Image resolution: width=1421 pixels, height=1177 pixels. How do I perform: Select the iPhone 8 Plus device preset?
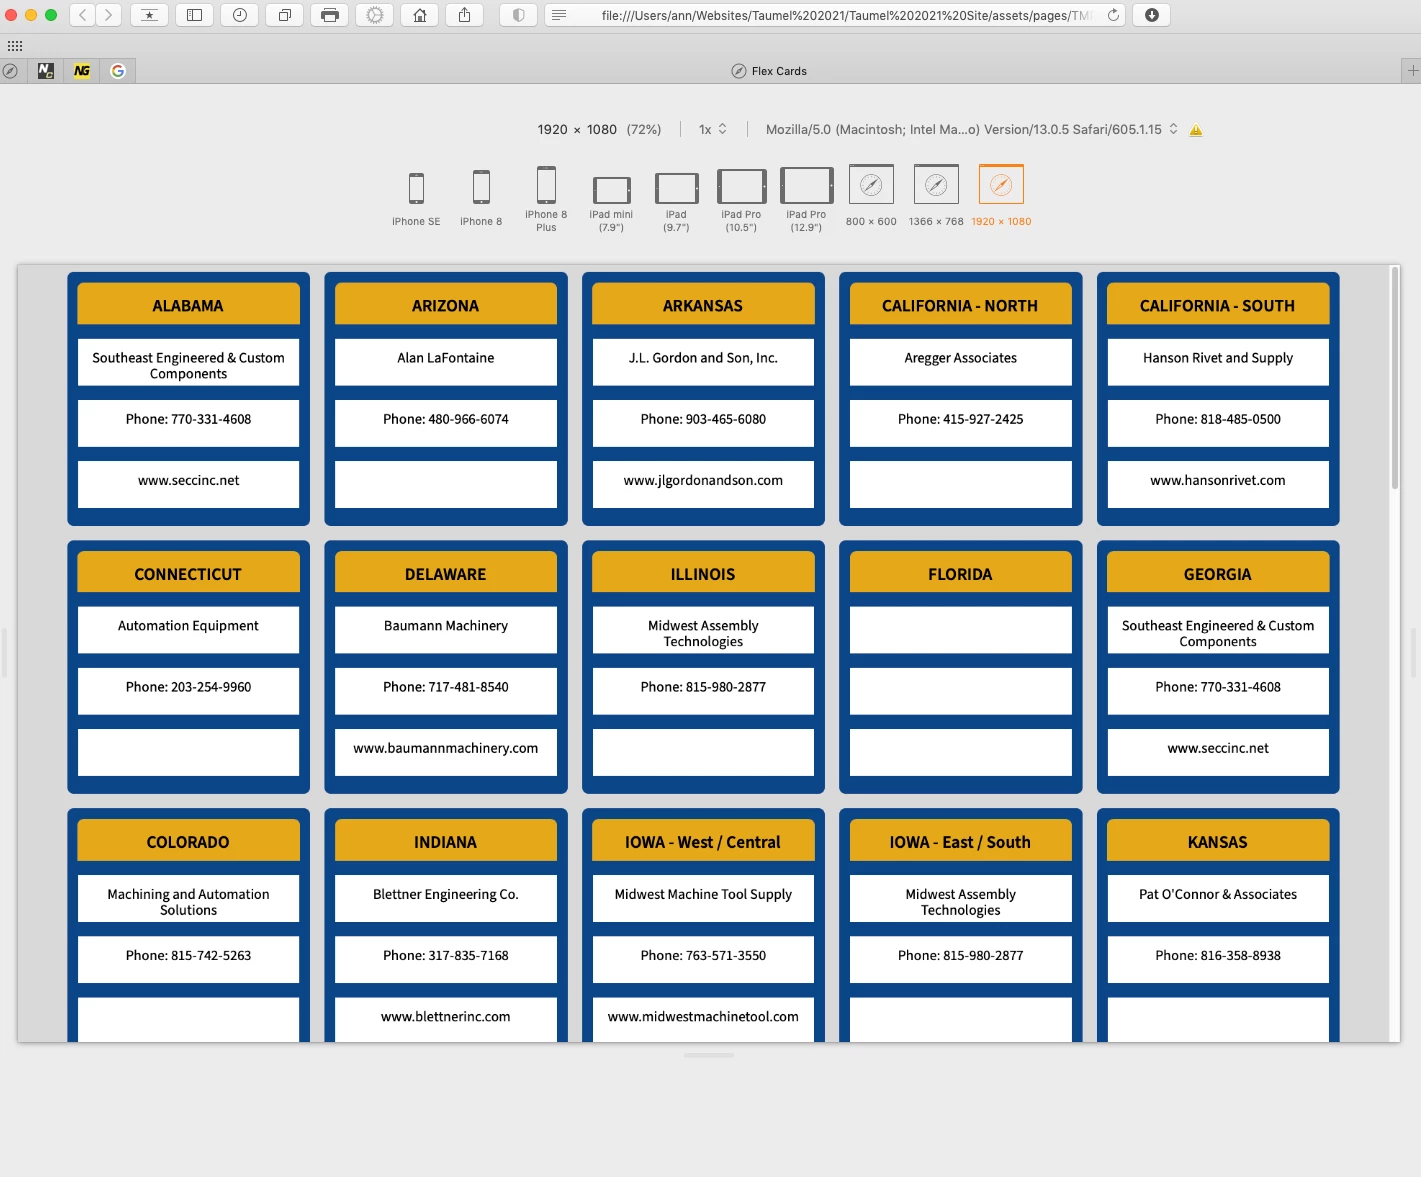point(546,199)
